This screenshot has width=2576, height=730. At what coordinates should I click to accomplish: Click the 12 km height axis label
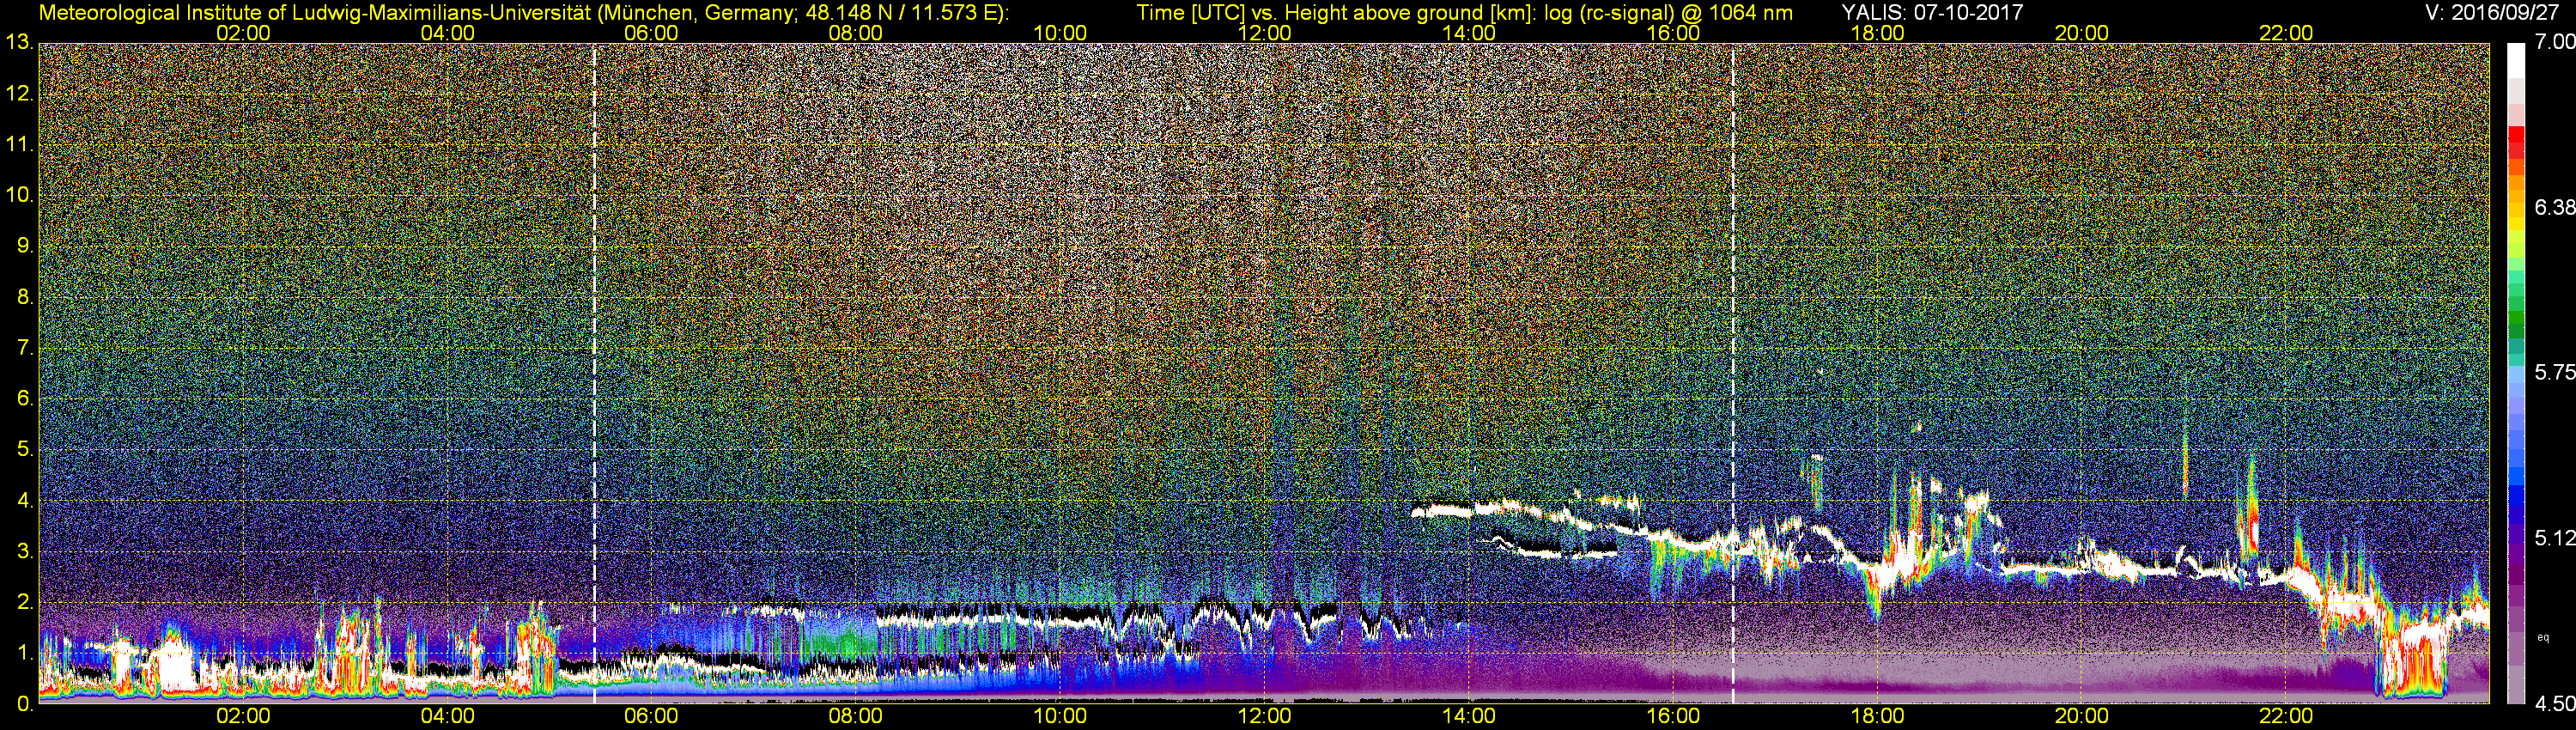(x=18, y=94)
